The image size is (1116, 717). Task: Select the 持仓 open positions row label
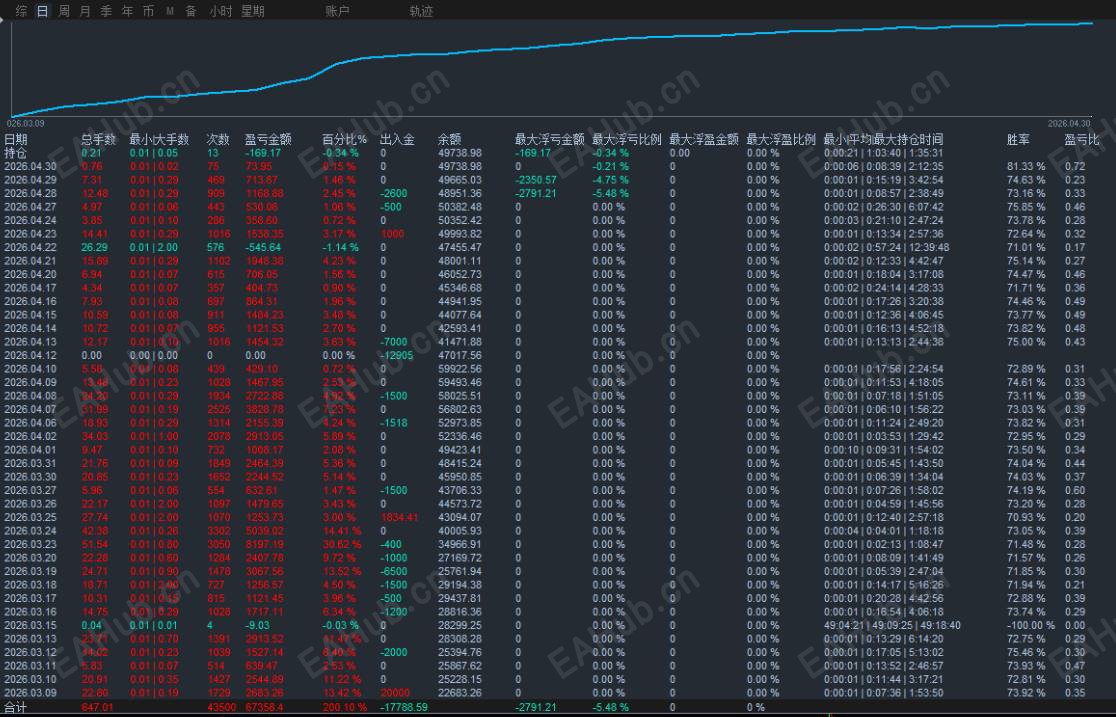point(16,153)
